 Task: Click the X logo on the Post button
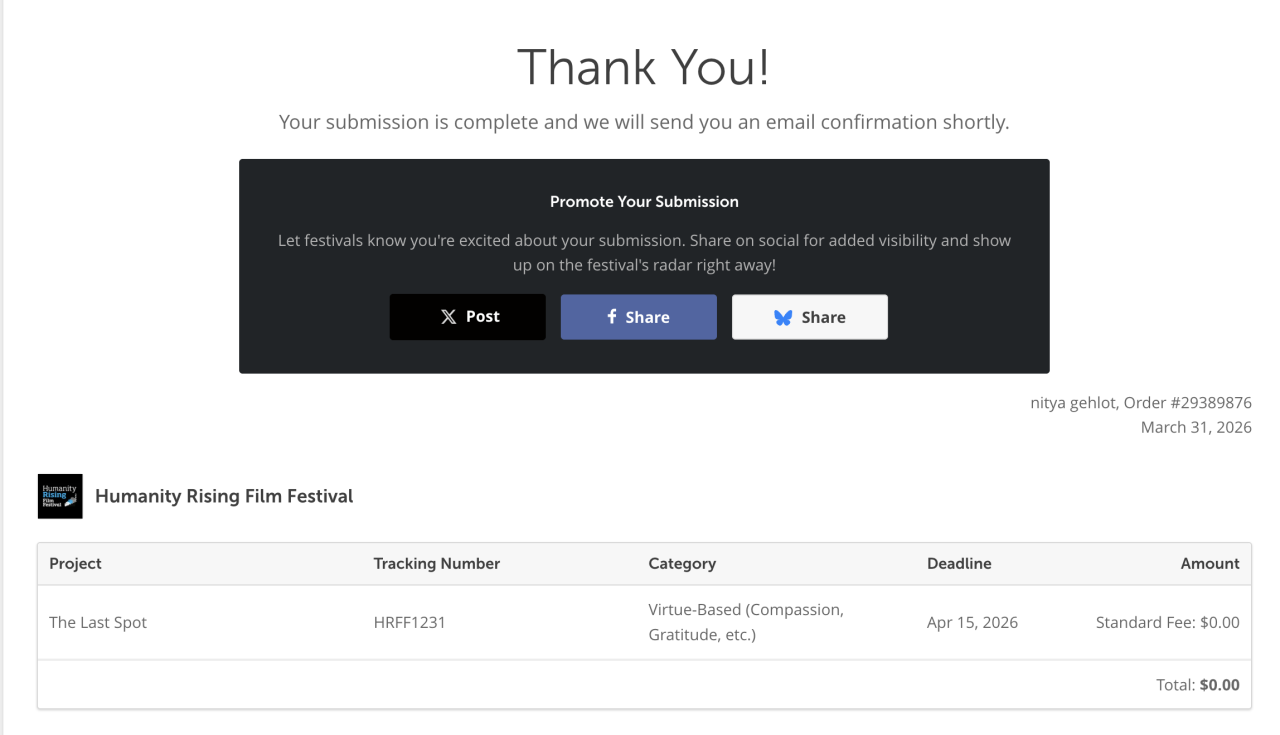click(x=449, y=317)
